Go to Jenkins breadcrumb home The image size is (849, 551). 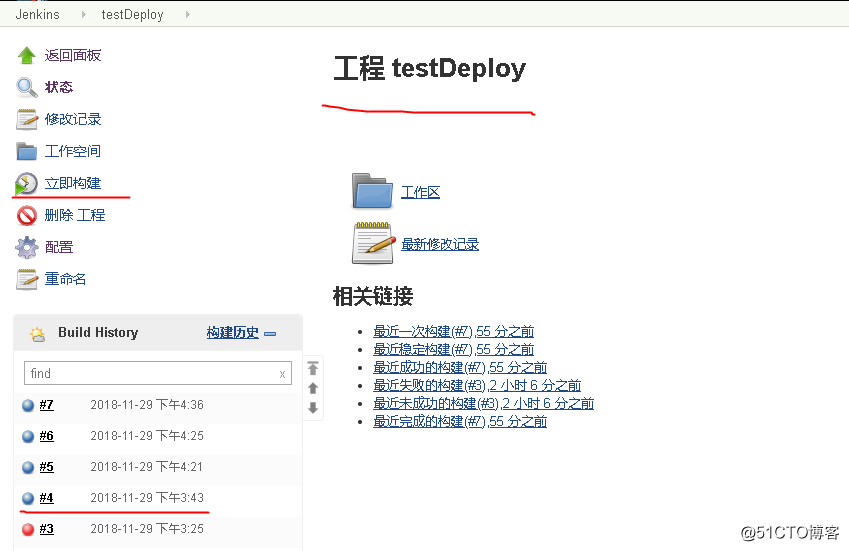[x=37, y=15]
